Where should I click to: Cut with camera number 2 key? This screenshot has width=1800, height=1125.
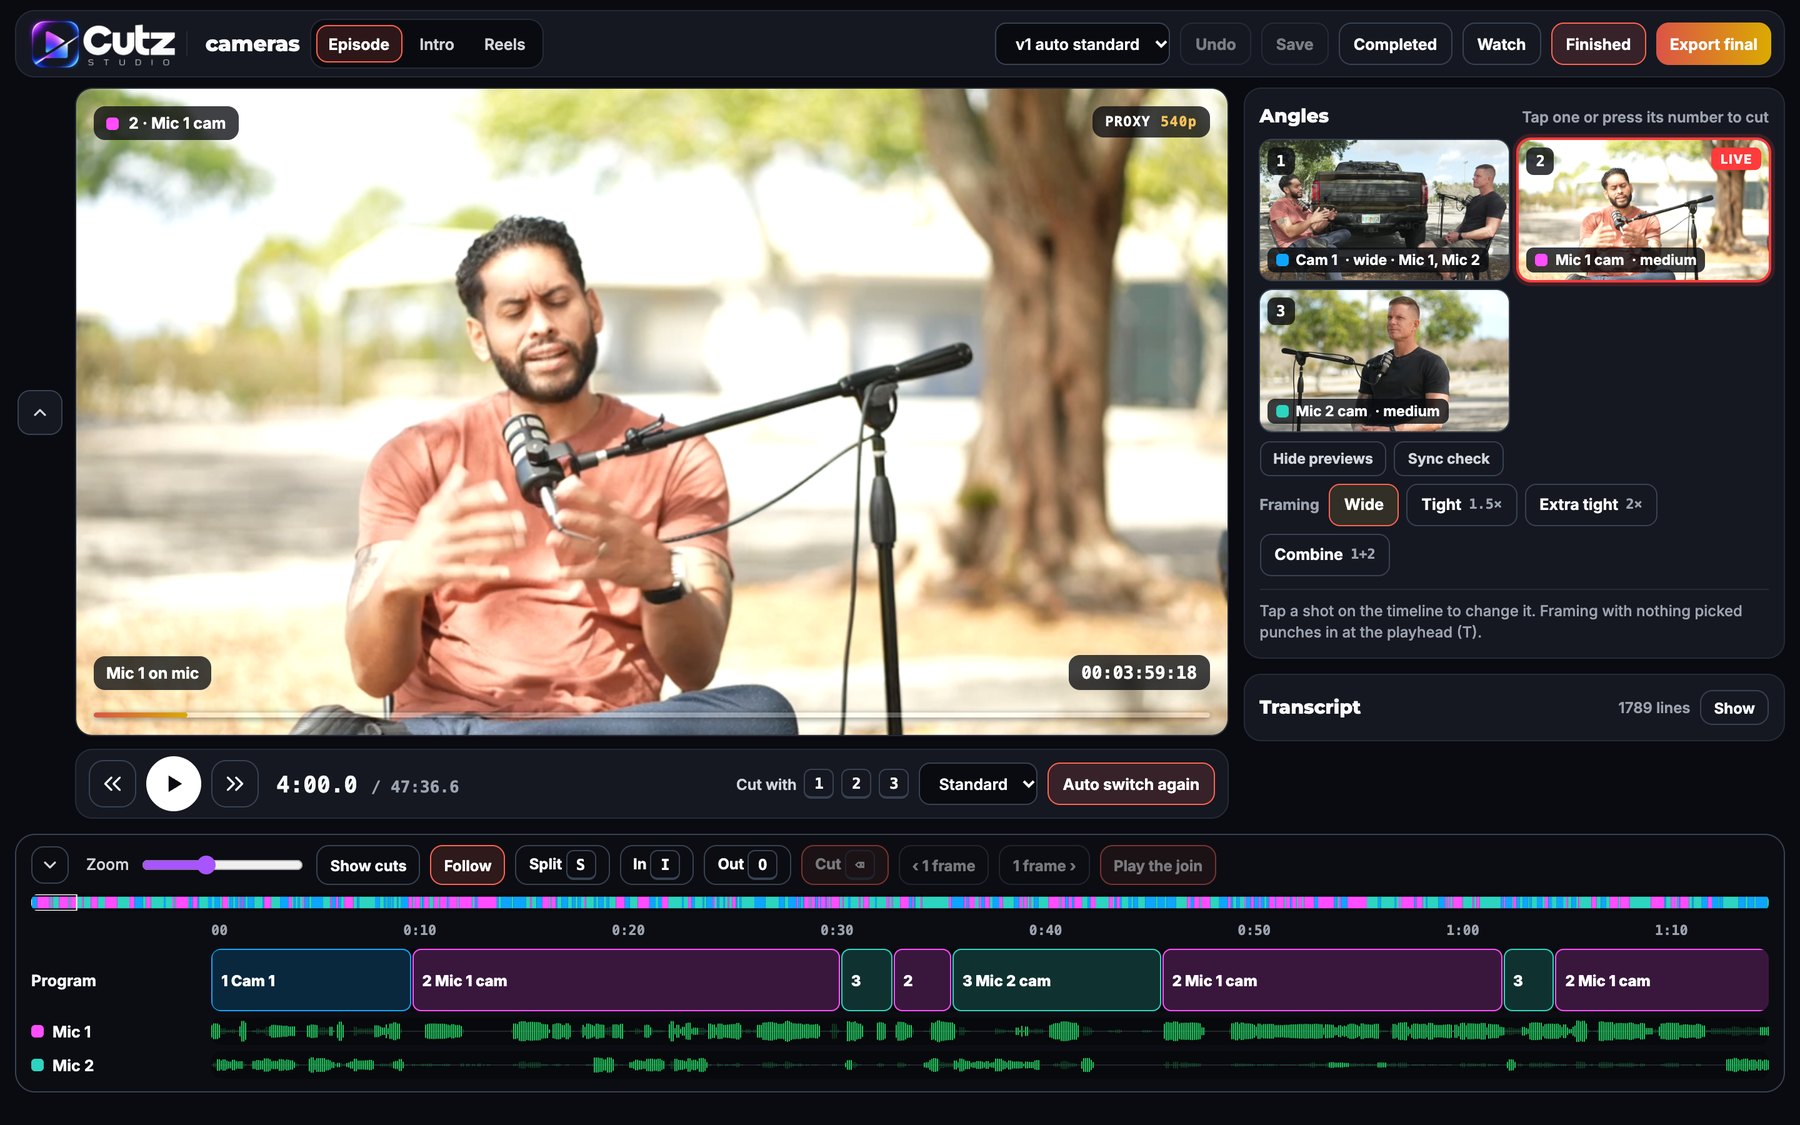tap(856, 784)
